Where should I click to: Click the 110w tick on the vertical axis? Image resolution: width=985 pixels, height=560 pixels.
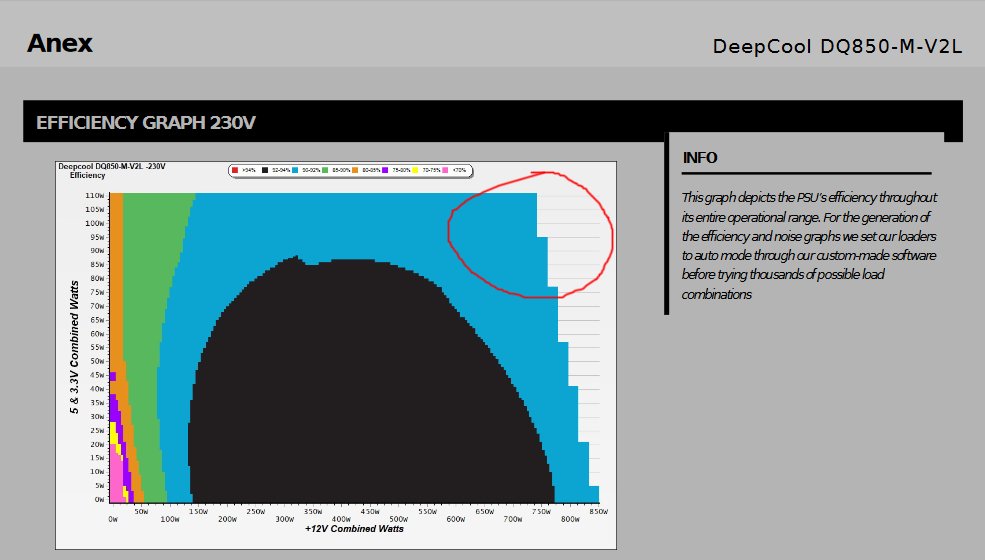click(95, 195)
